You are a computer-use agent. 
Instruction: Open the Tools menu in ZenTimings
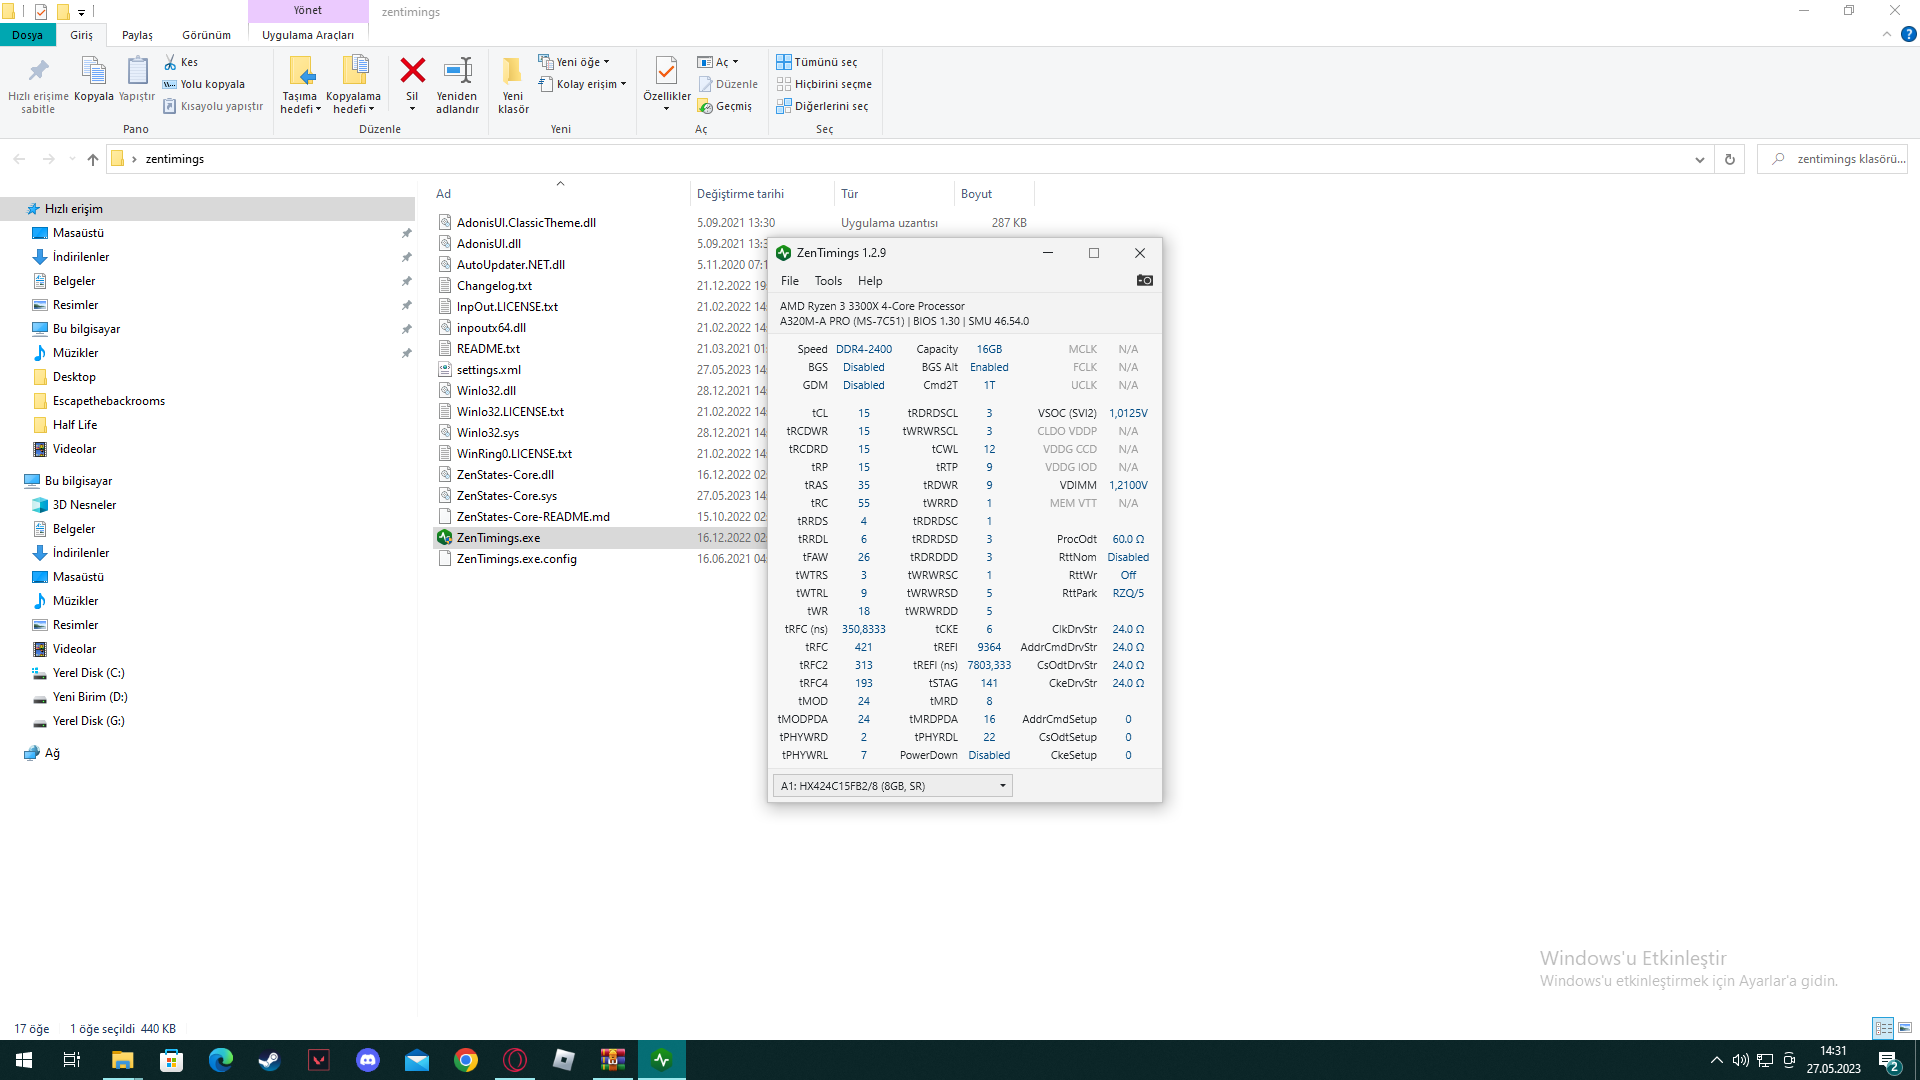828,281
